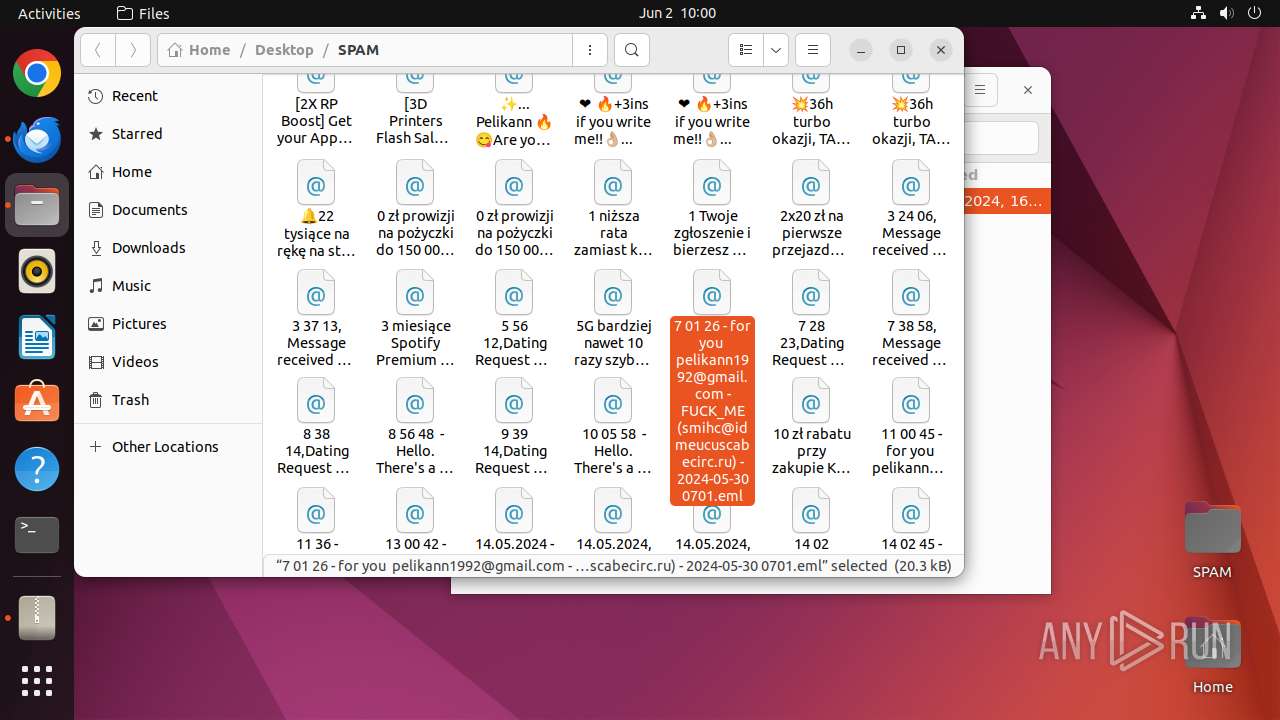Open Google Chrome from the dock
This screenshot has width=1280, height=720.
coord(37,73)
